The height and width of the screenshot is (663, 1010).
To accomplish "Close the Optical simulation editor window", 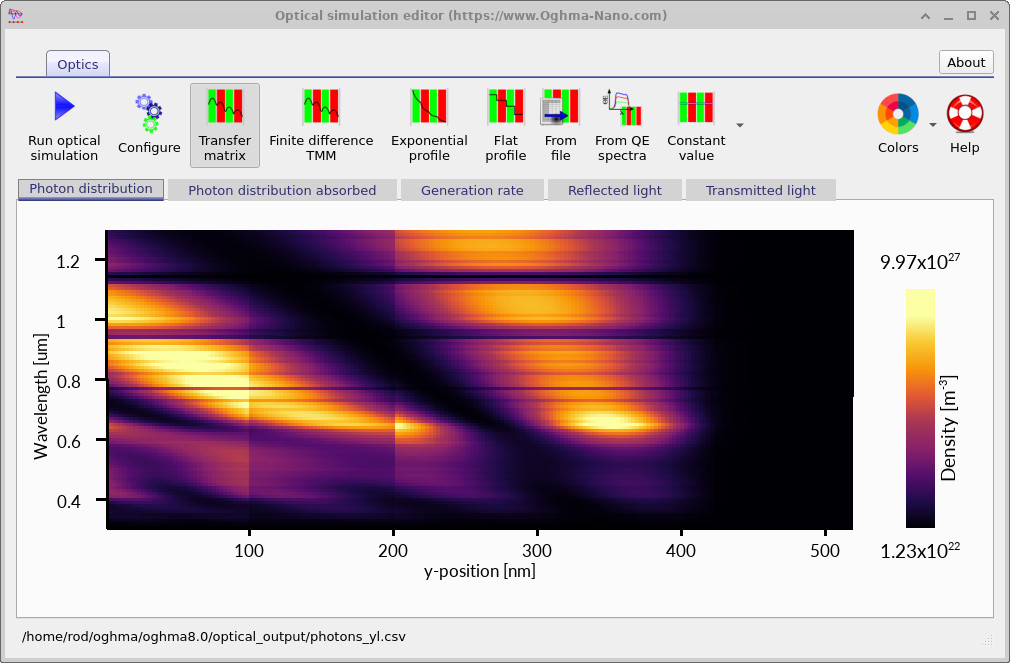I will pos(995,16).
